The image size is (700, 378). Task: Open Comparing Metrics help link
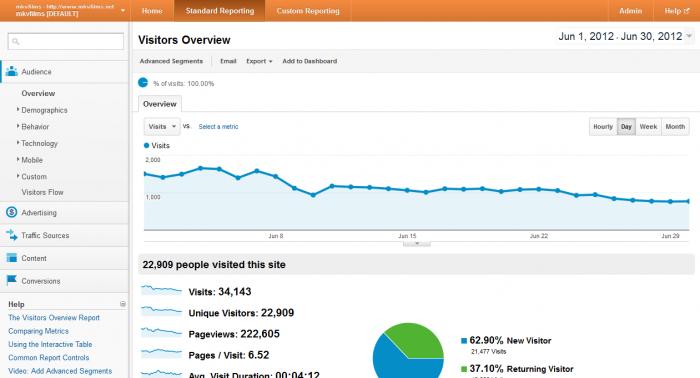(38, 331)
